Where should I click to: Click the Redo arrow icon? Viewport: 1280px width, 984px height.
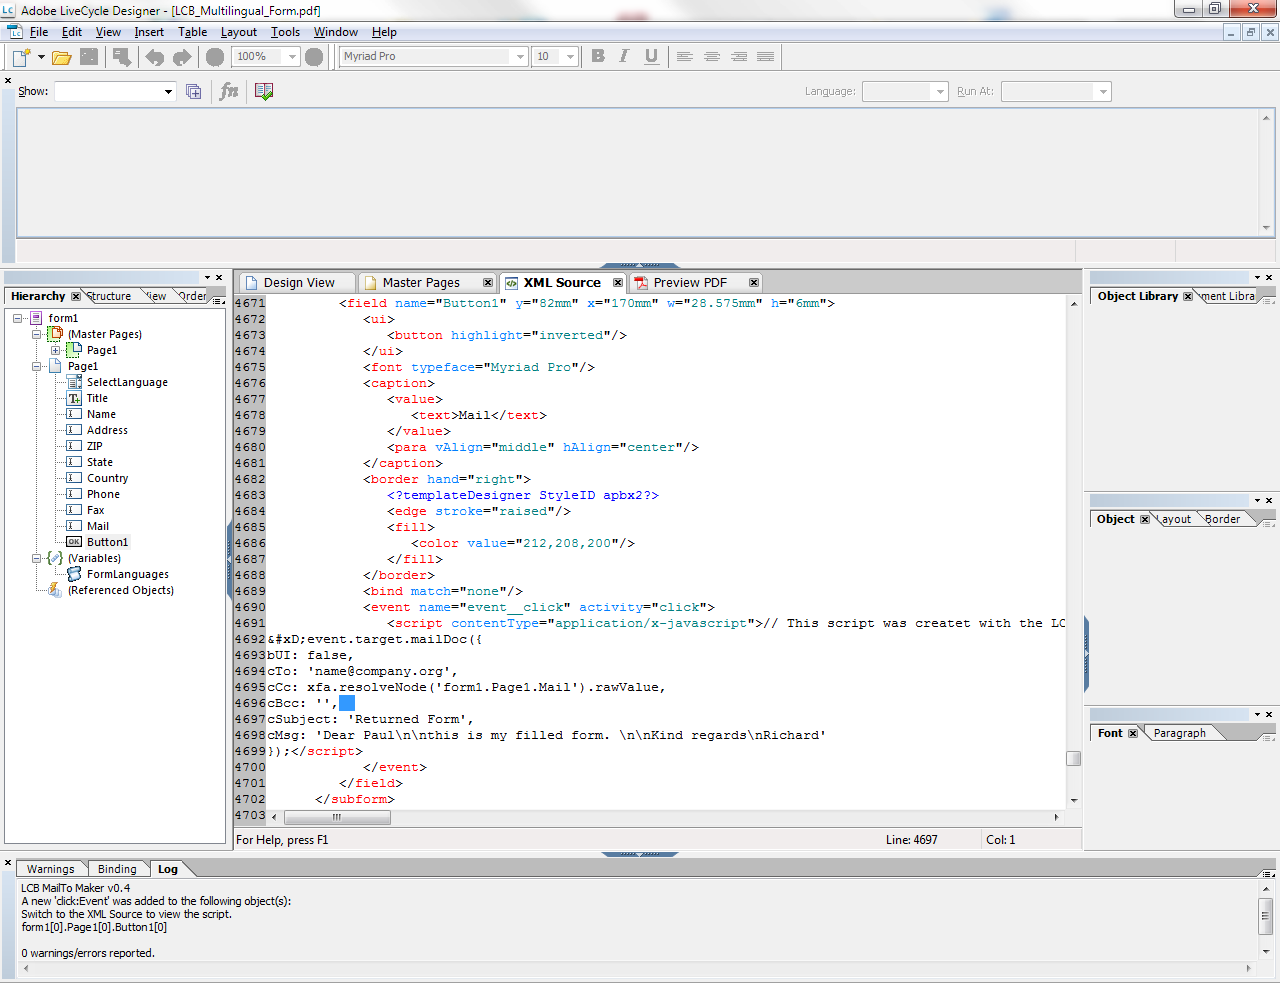point(182,57)
